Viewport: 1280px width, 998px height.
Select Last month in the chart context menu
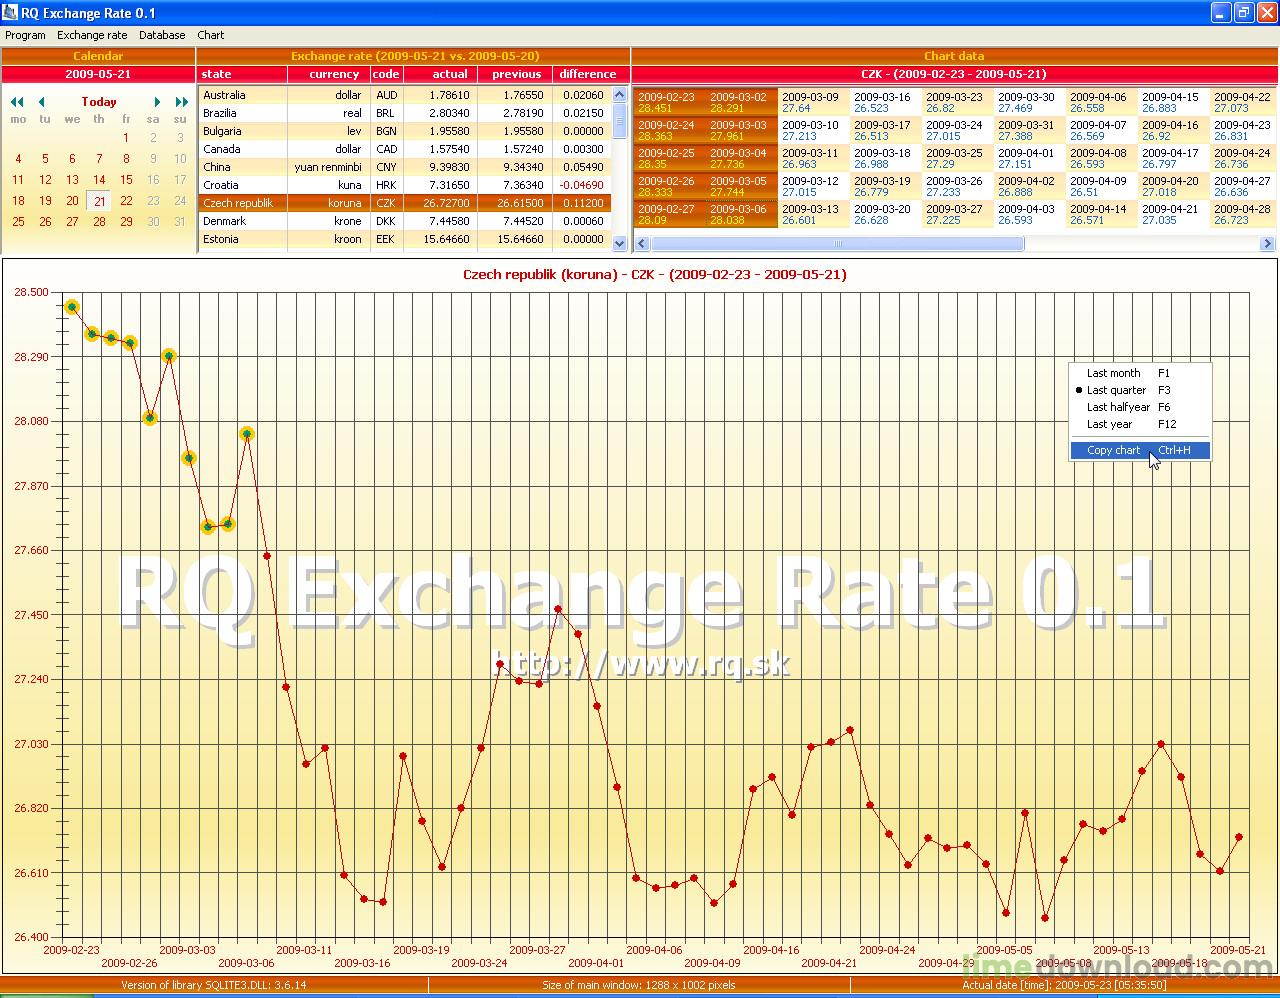point(1113,372)
